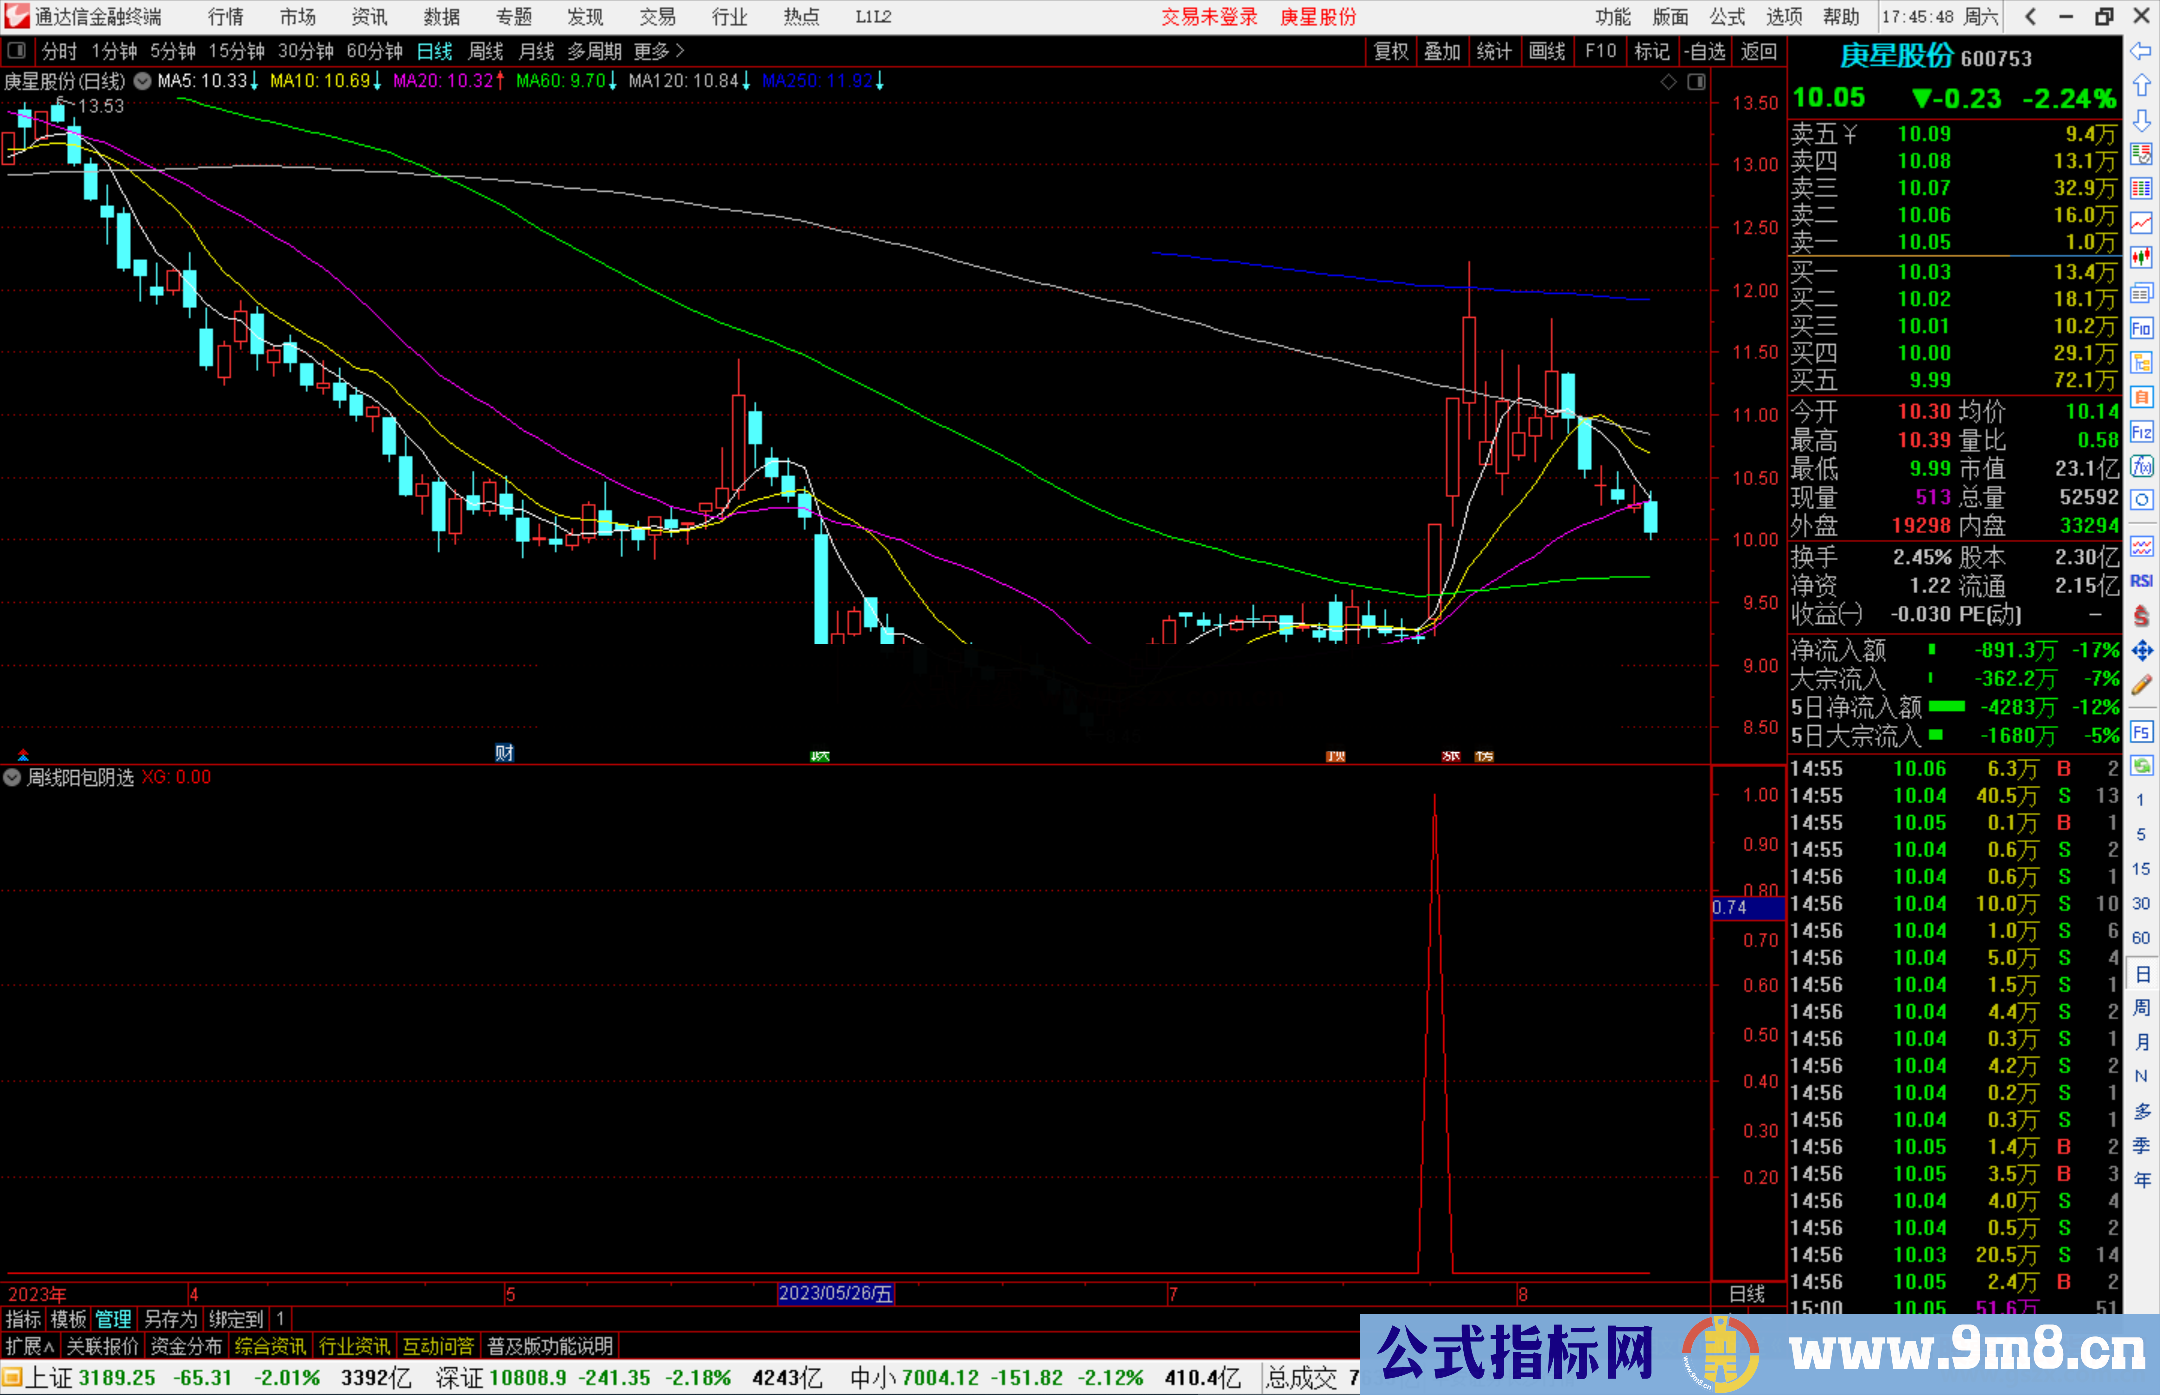Click the 2023/05/26 date marker on timeline
The width and height of the screenshot is (2160, 1395).
(x=836, y=1293)
